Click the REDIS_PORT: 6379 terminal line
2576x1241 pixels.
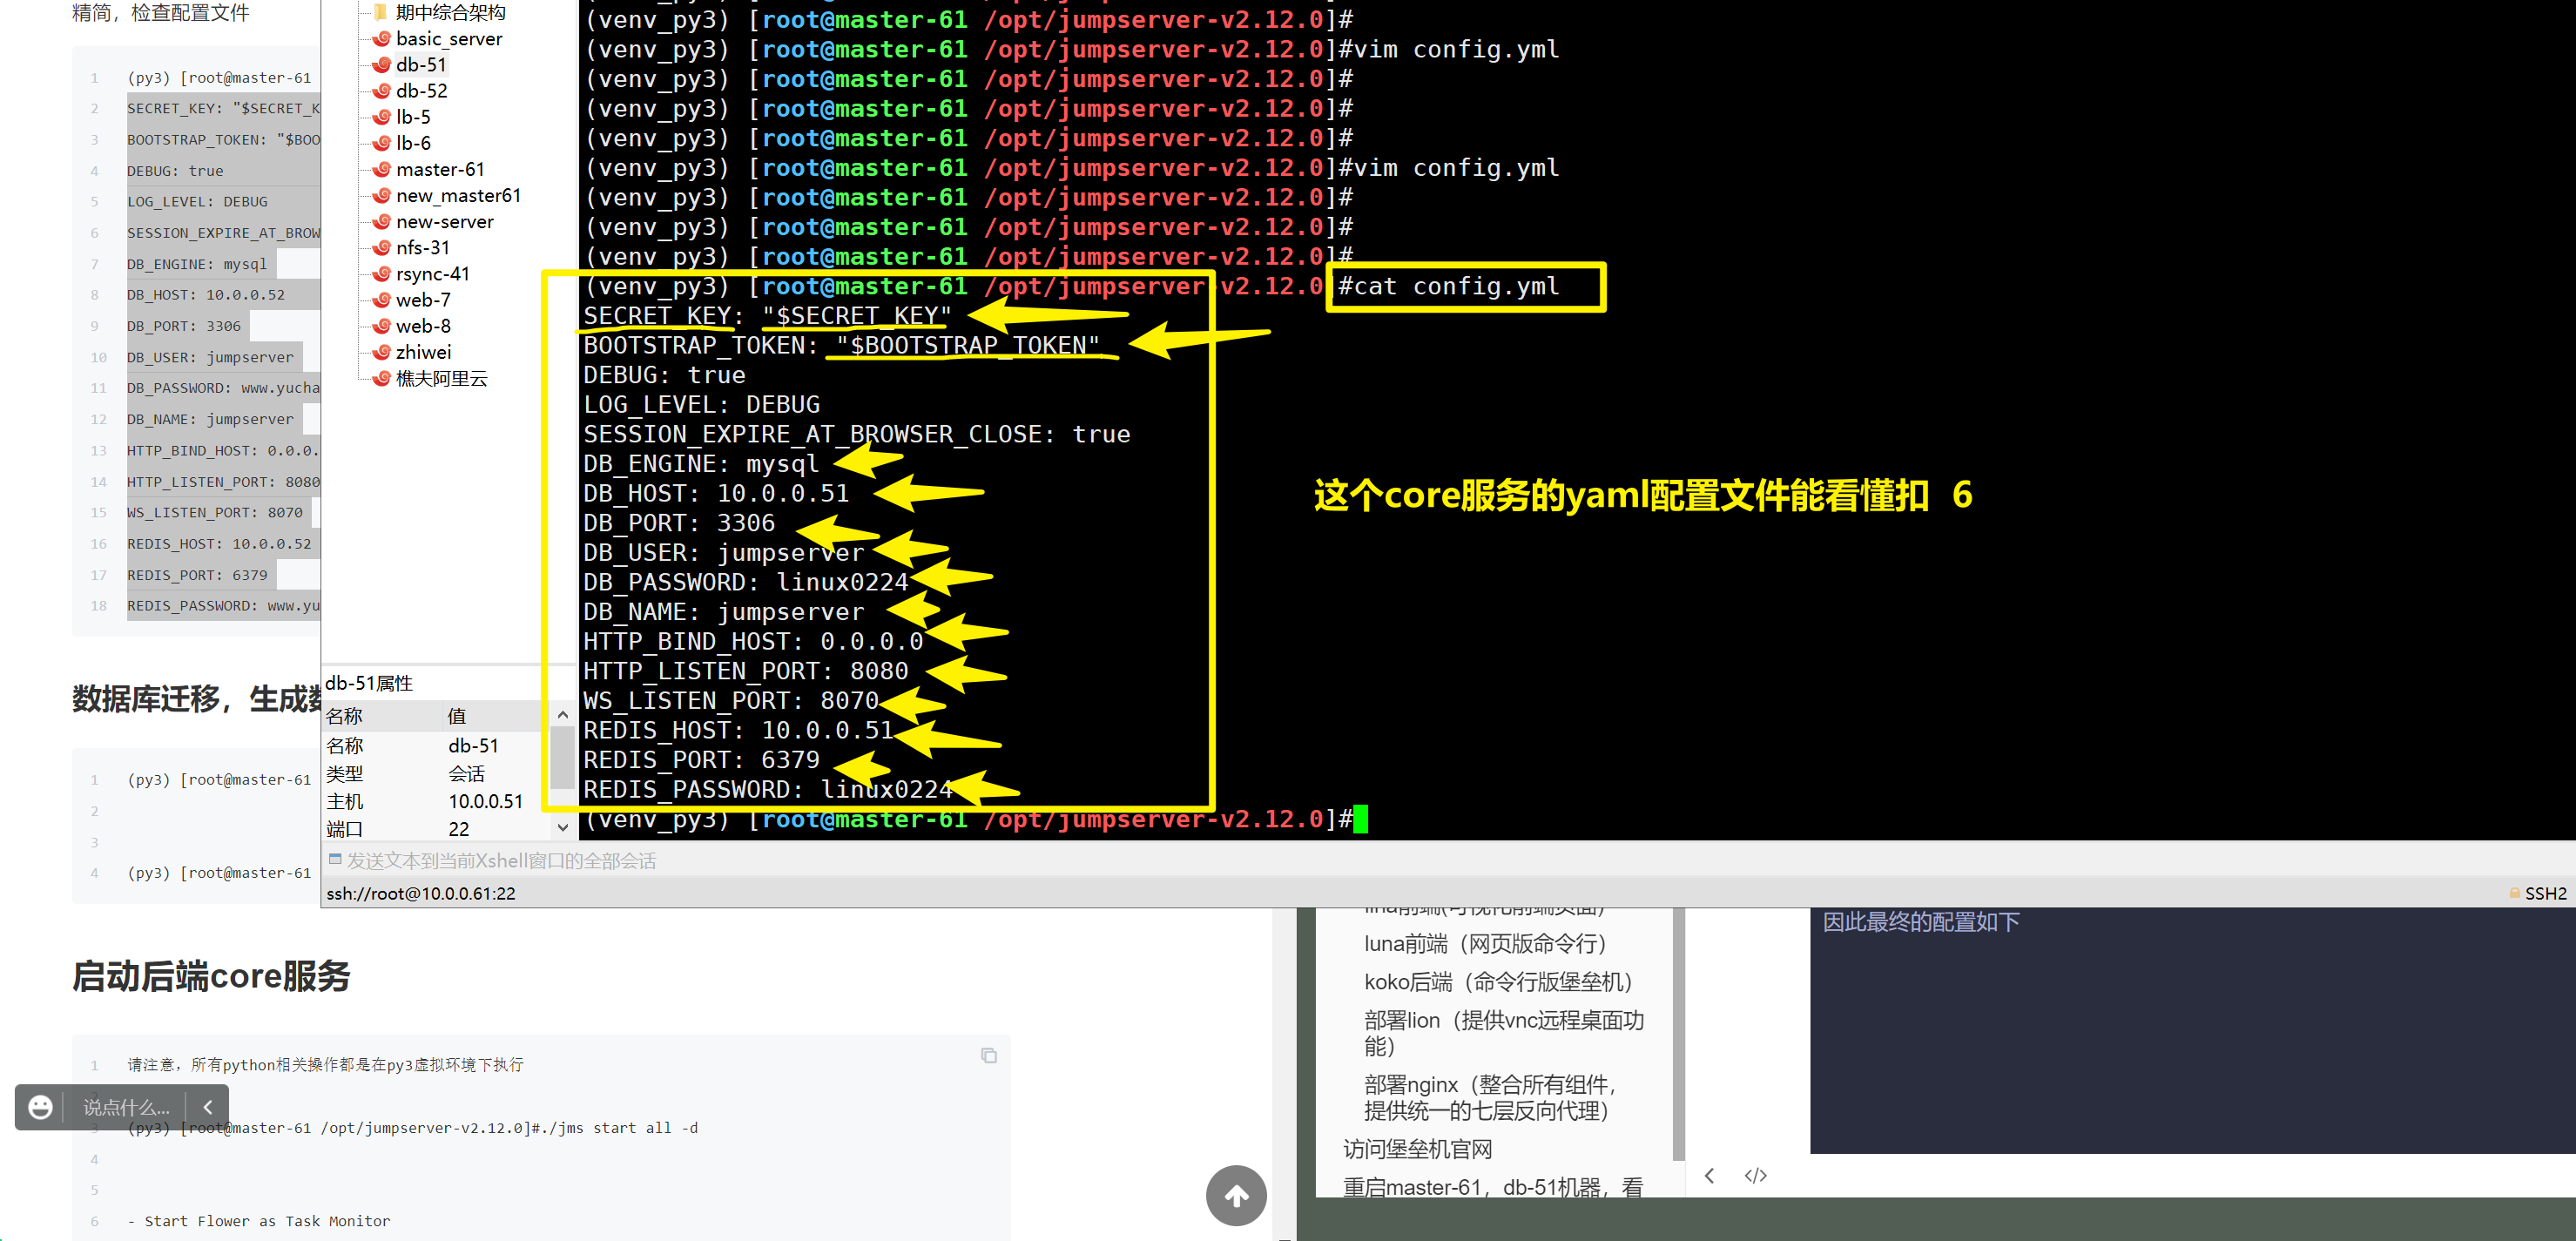tap(701, 760)
